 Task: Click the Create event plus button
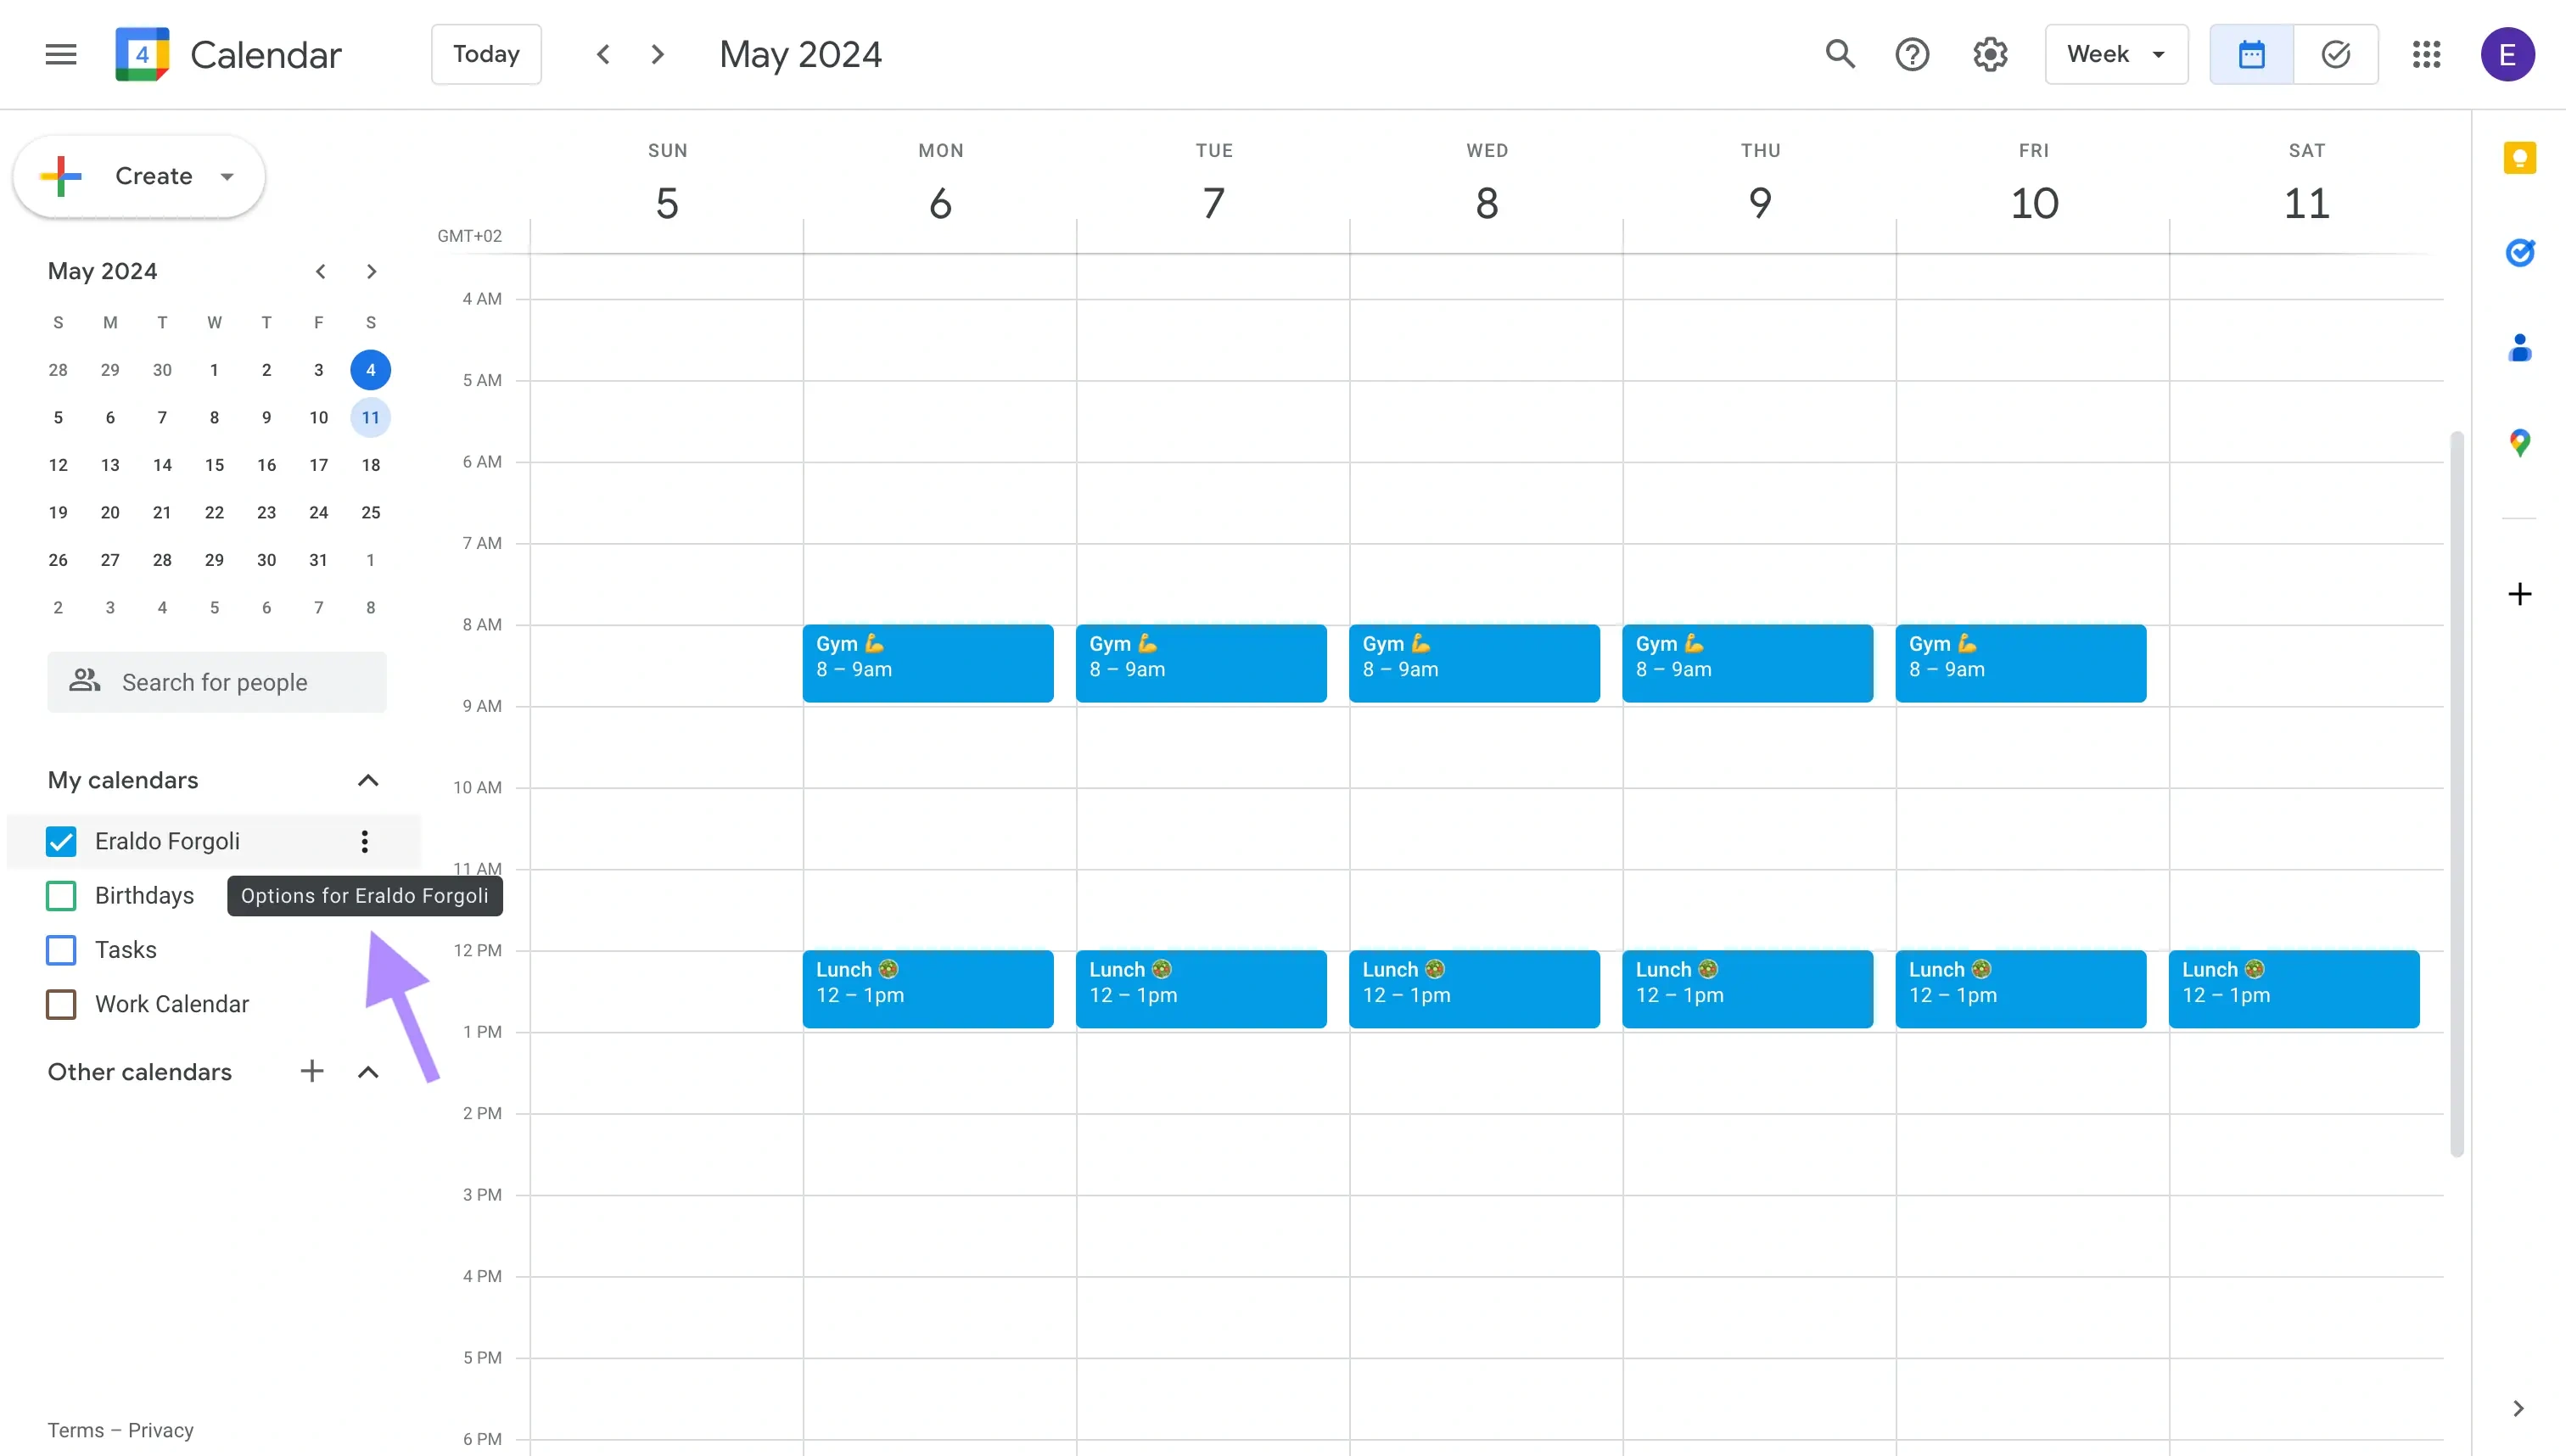pyautogui.click(x=64, y=175)
